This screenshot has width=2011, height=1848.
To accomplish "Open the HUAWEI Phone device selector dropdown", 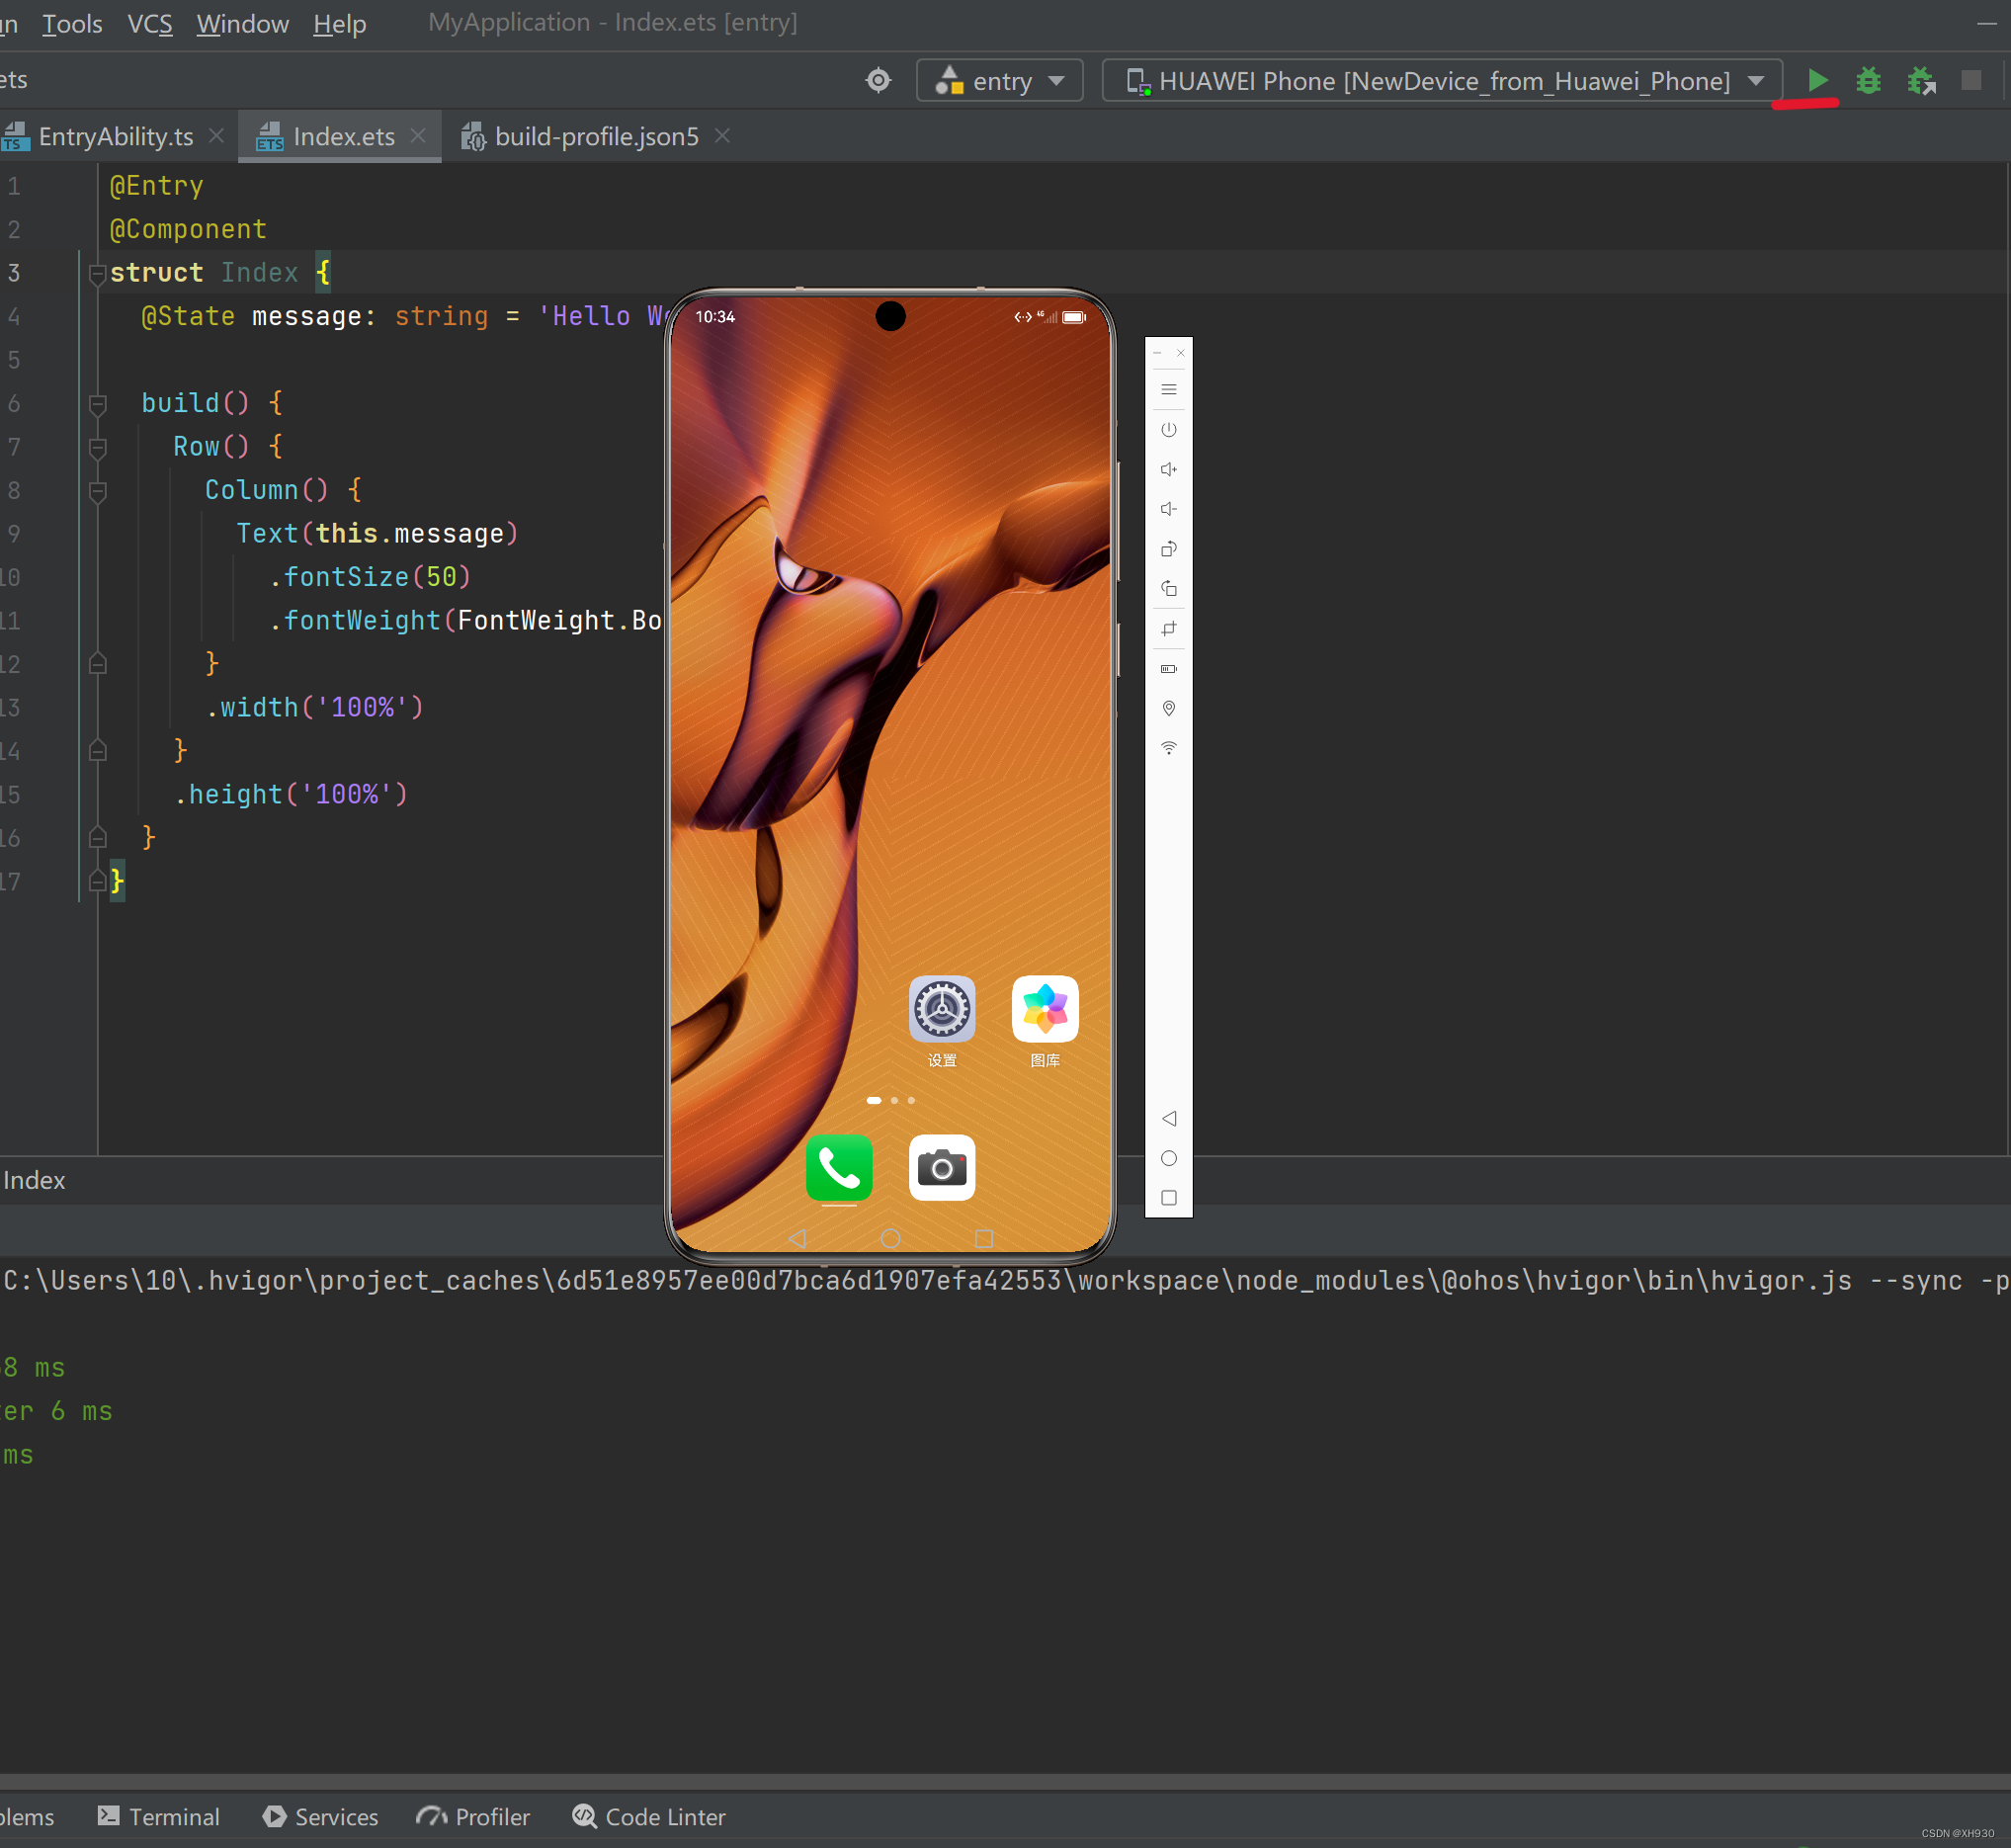I will pyautogui.click(x=1441, y=81).
